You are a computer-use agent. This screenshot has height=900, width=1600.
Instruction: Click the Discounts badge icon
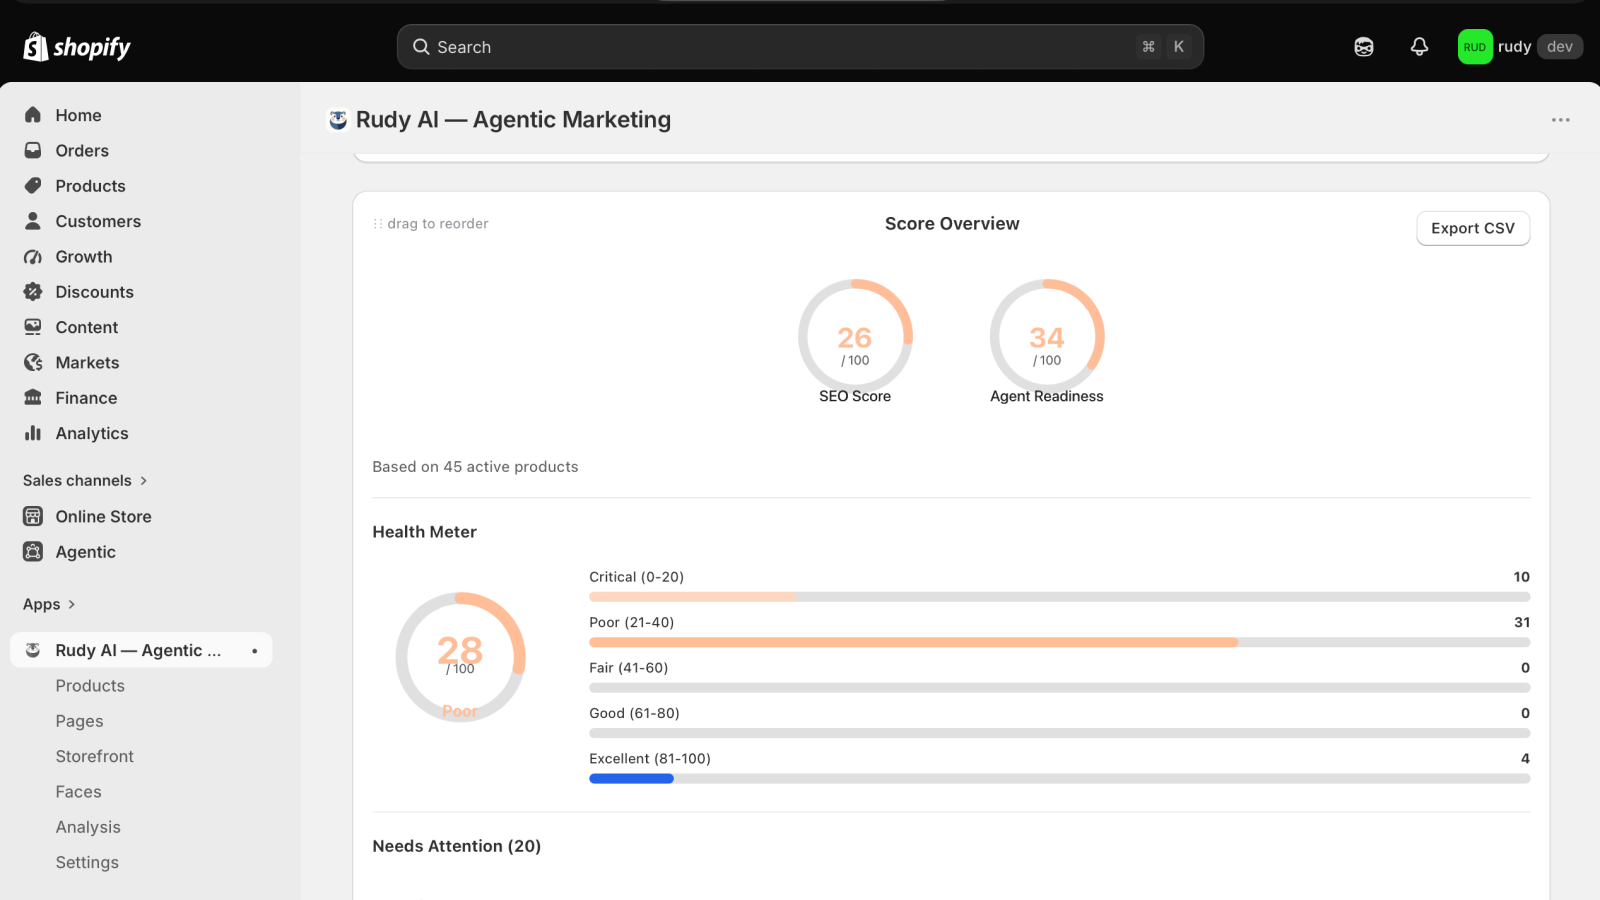point(33,292)
